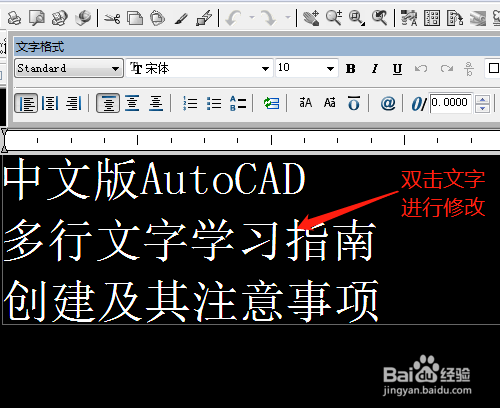Toggle Underline formatting
This screenshot has height=408, width=500.
pyautogui.click(x=397, y=69)
